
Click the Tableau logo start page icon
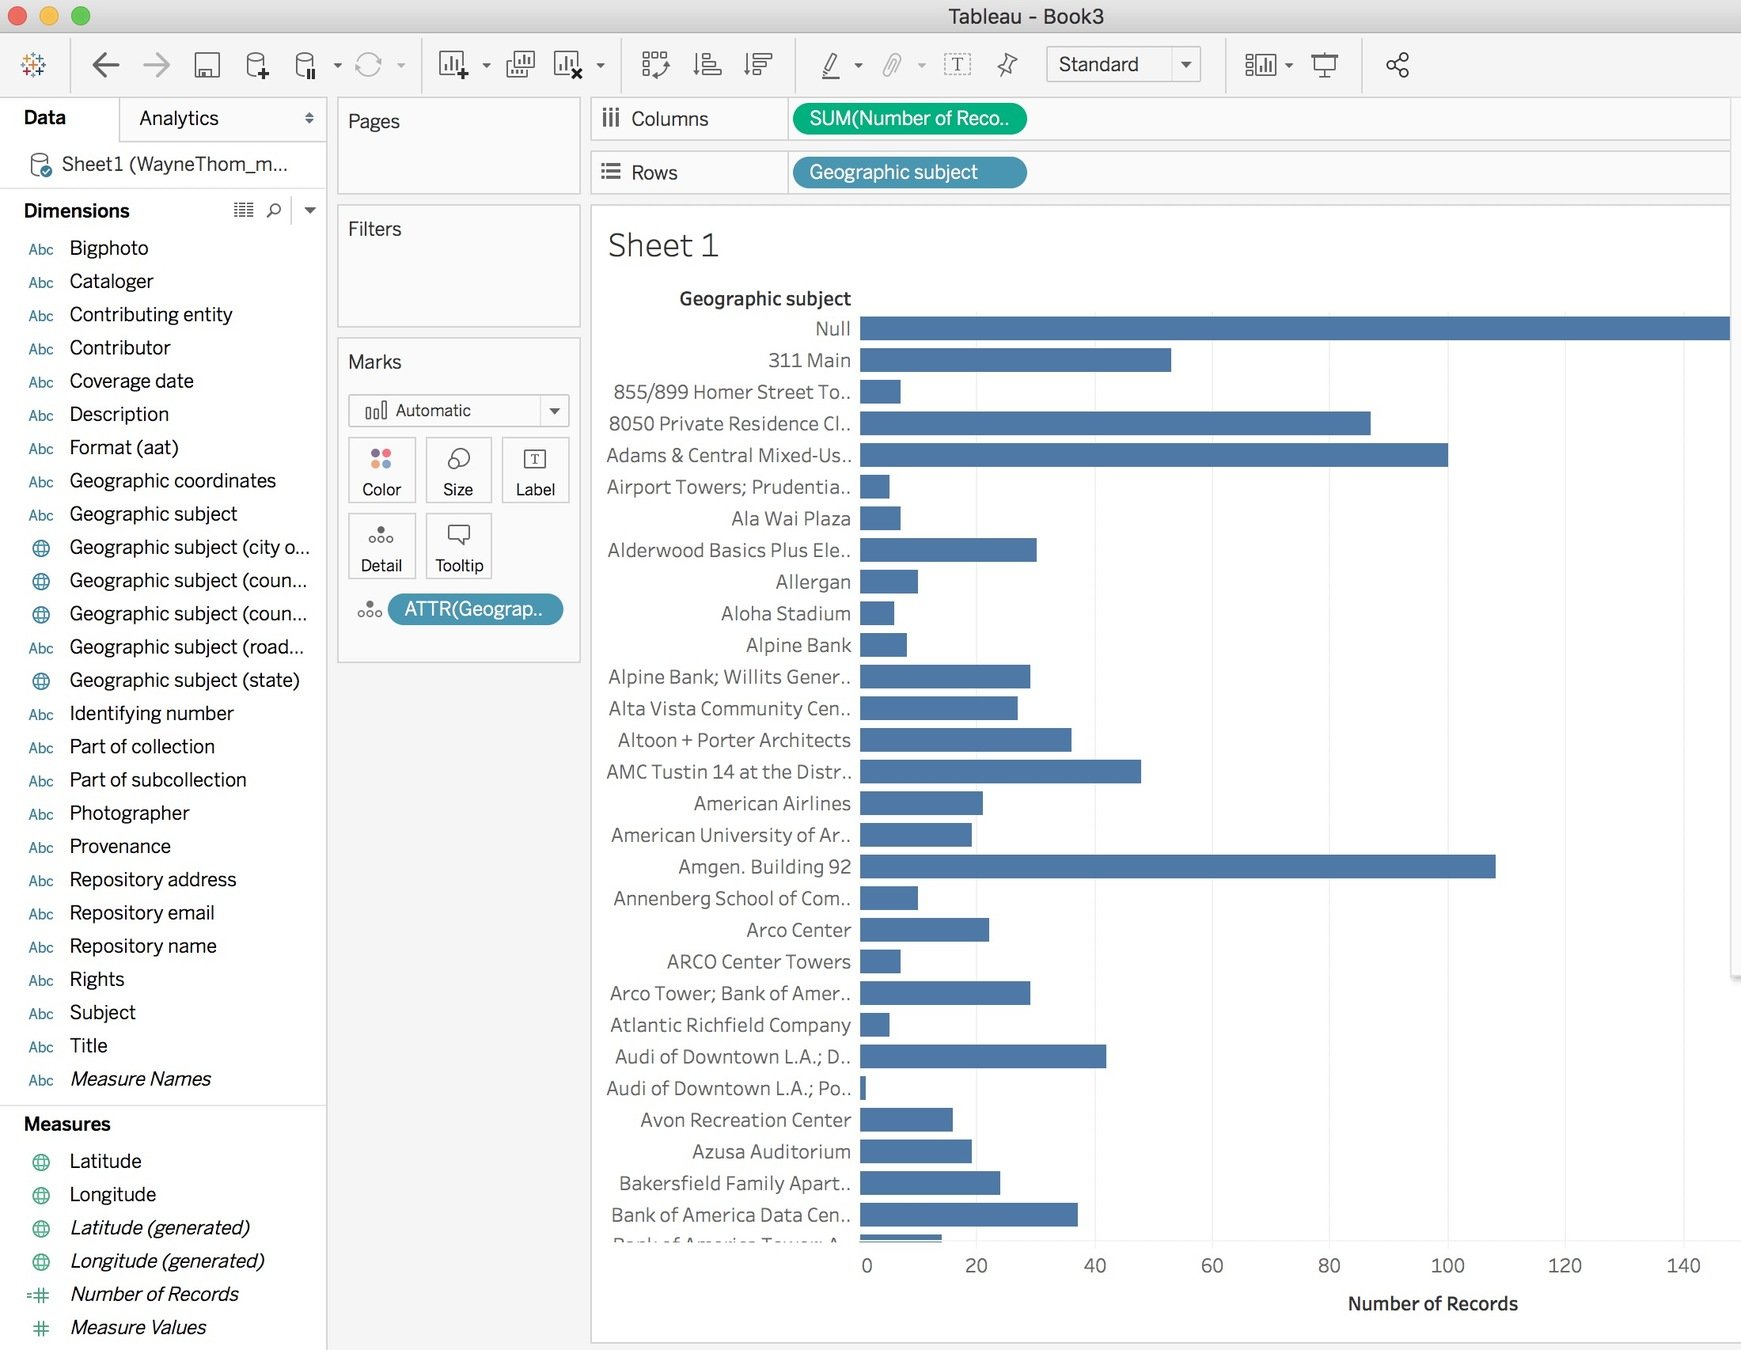[33, 65]
